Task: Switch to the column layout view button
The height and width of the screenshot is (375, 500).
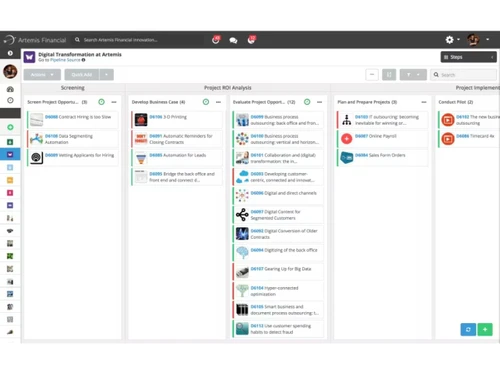Action: coord(389,75)
